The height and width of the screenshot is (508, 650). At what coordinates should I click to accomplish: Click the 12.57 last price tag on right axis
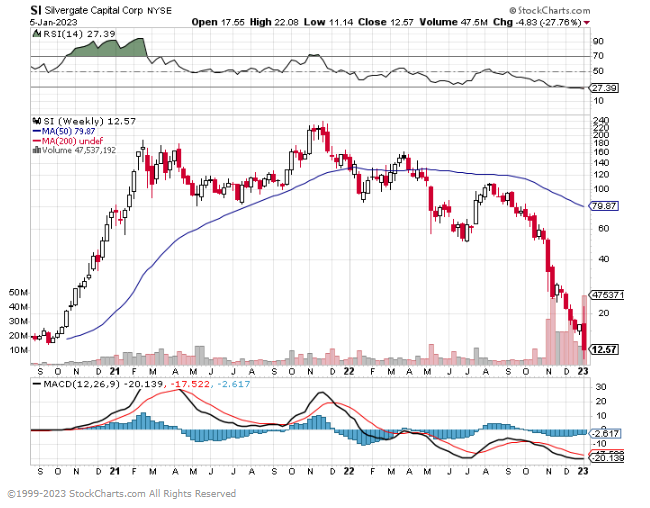coord(604,350)
